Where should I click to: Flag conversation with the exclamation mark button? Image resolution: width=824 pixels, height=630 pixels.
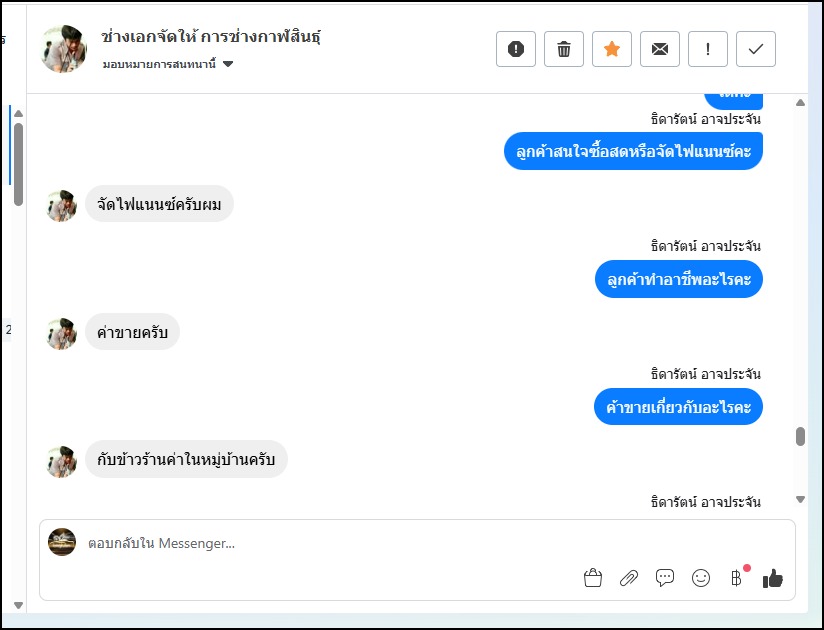[x=708, y=49]
